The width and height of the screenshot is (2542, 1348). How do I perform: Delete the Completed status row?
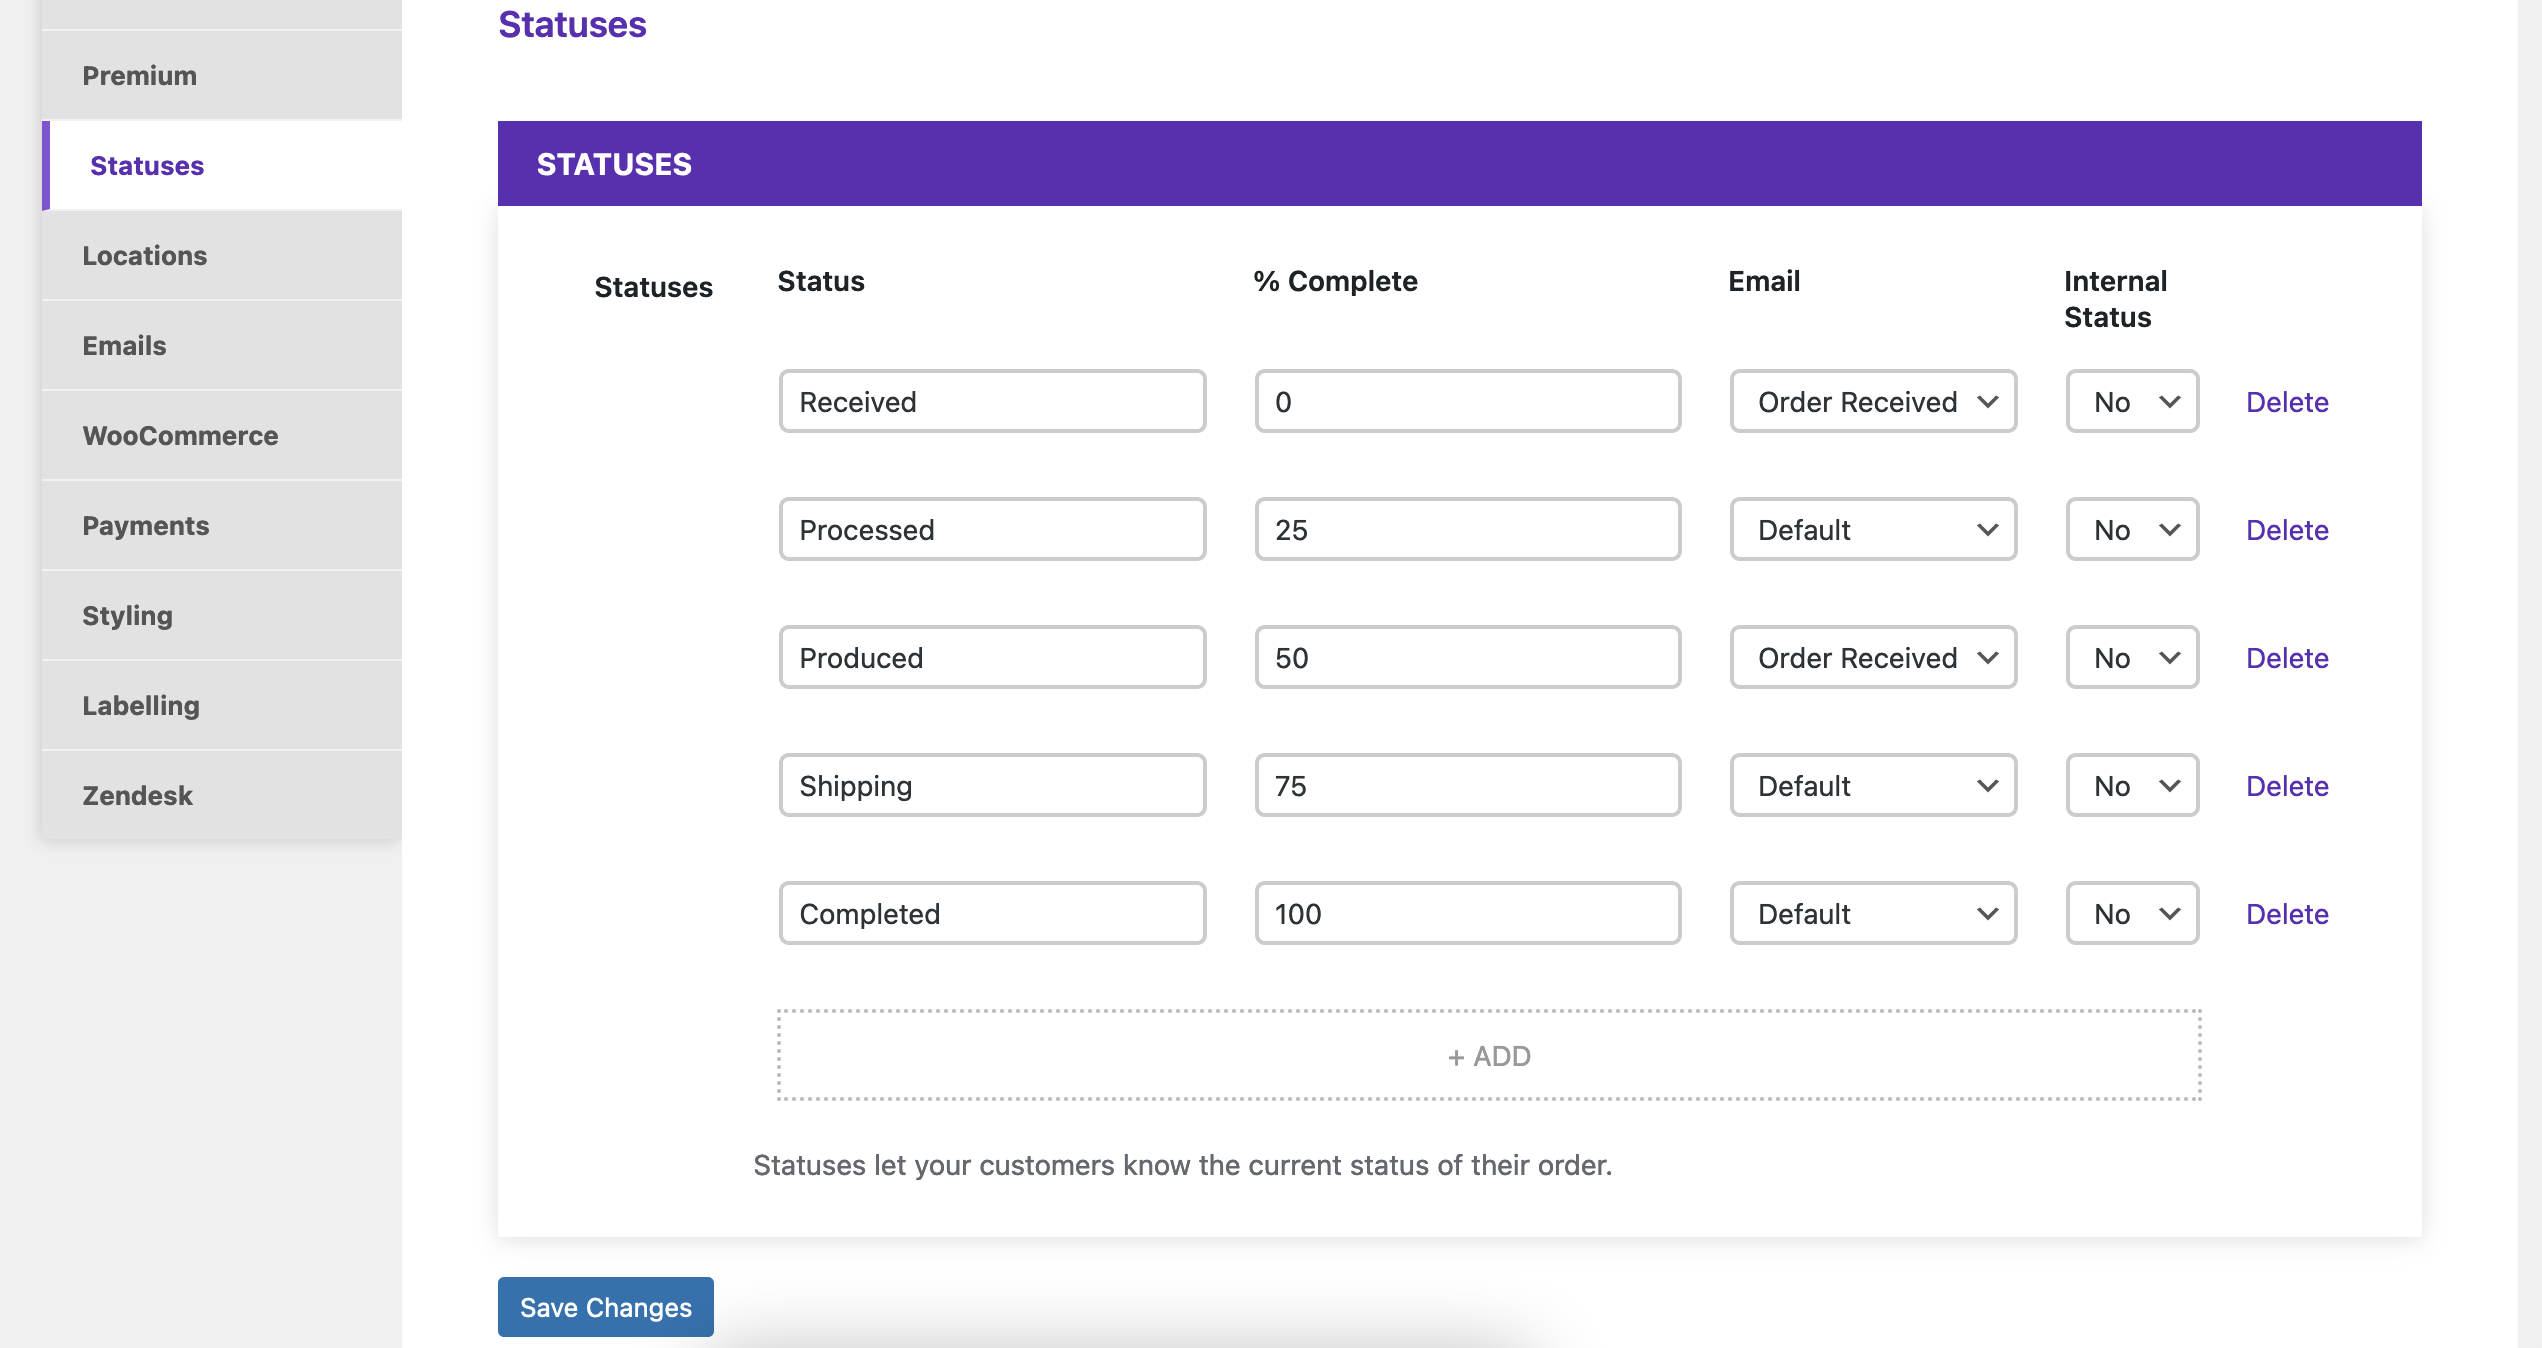click(x=2286, y=913)
